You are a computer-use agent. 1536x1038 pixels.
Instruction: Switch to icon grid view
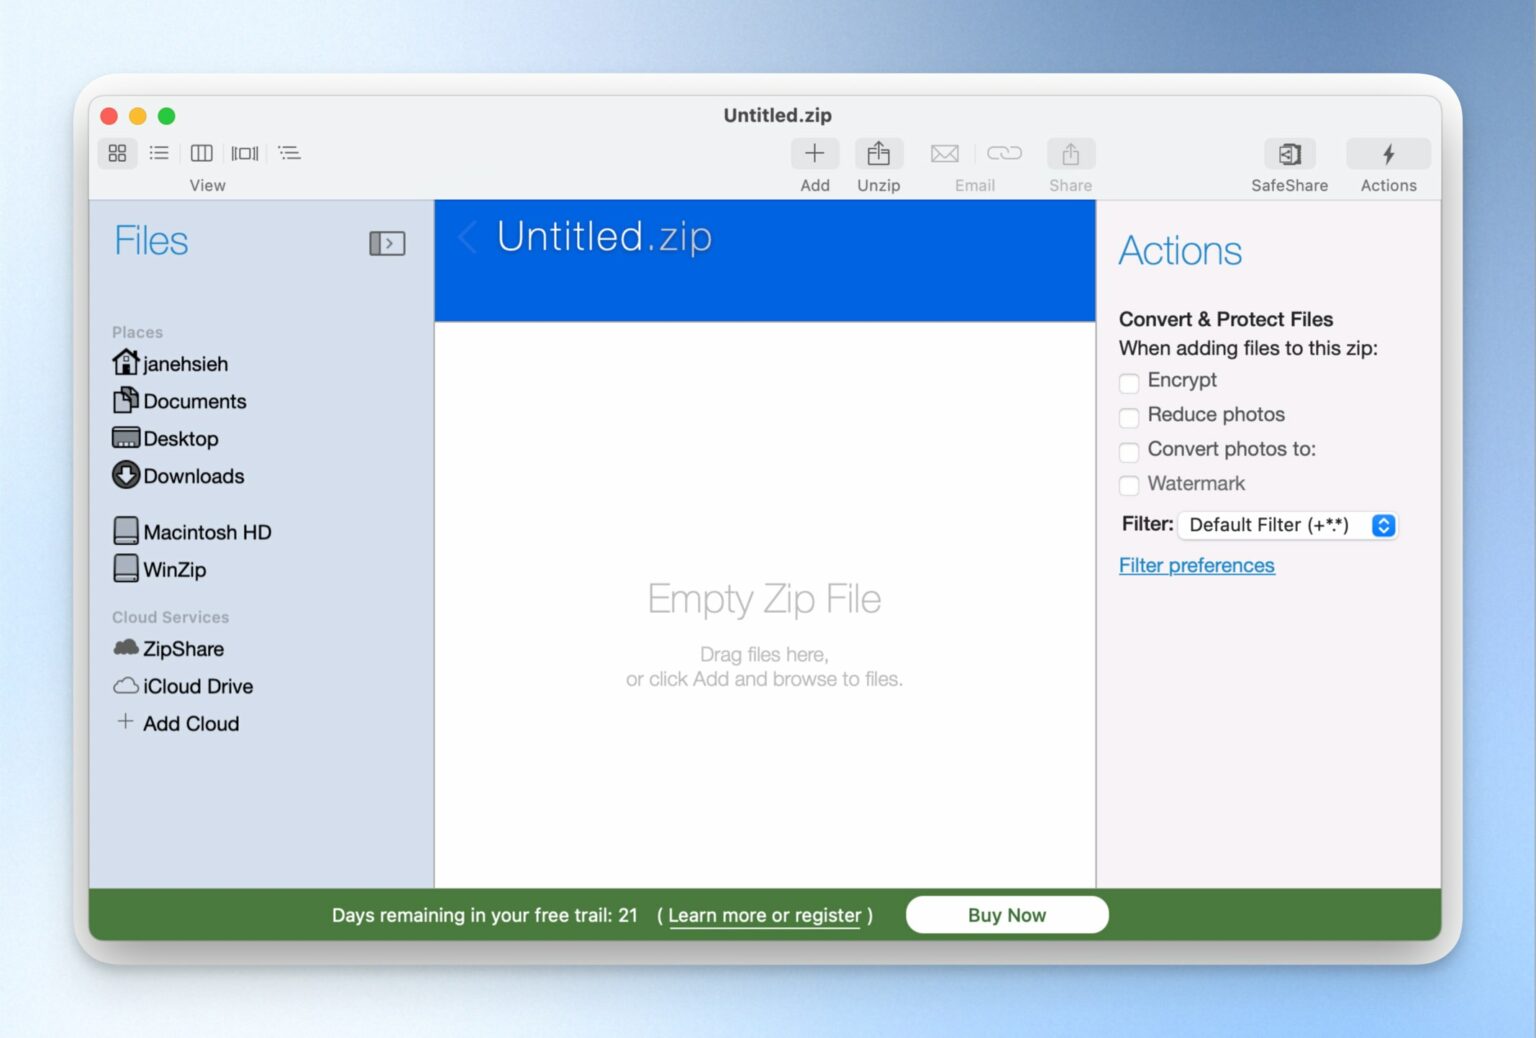[117, 153]
